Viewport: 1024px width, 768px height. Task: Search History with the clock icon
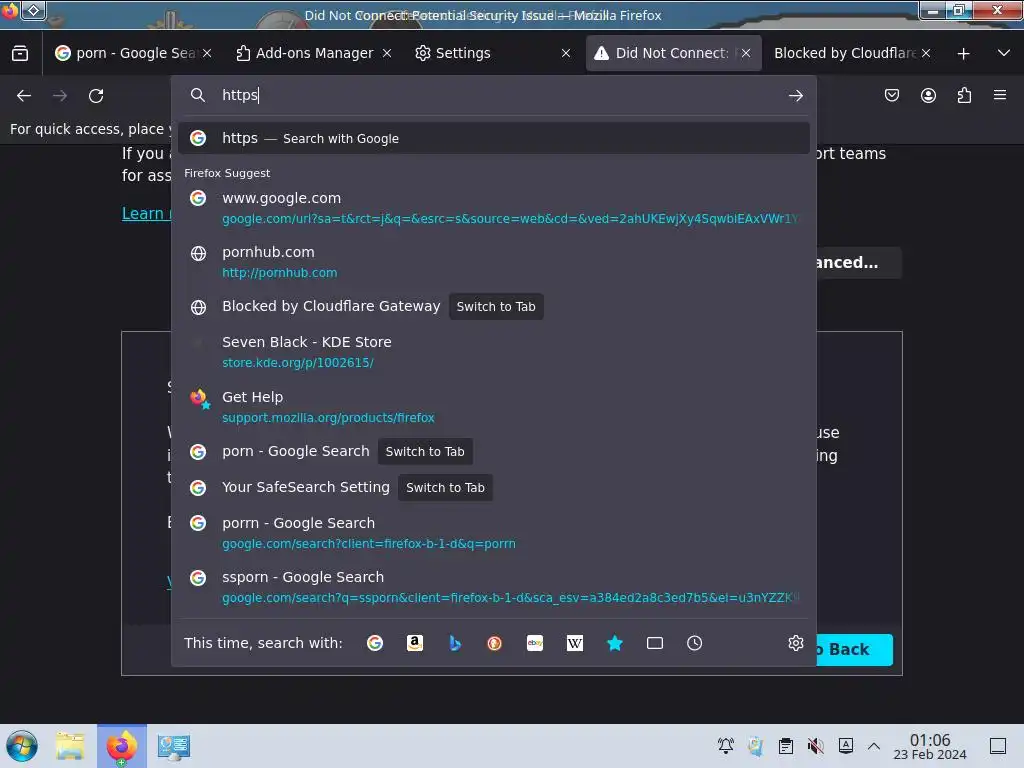click(694, 643)
